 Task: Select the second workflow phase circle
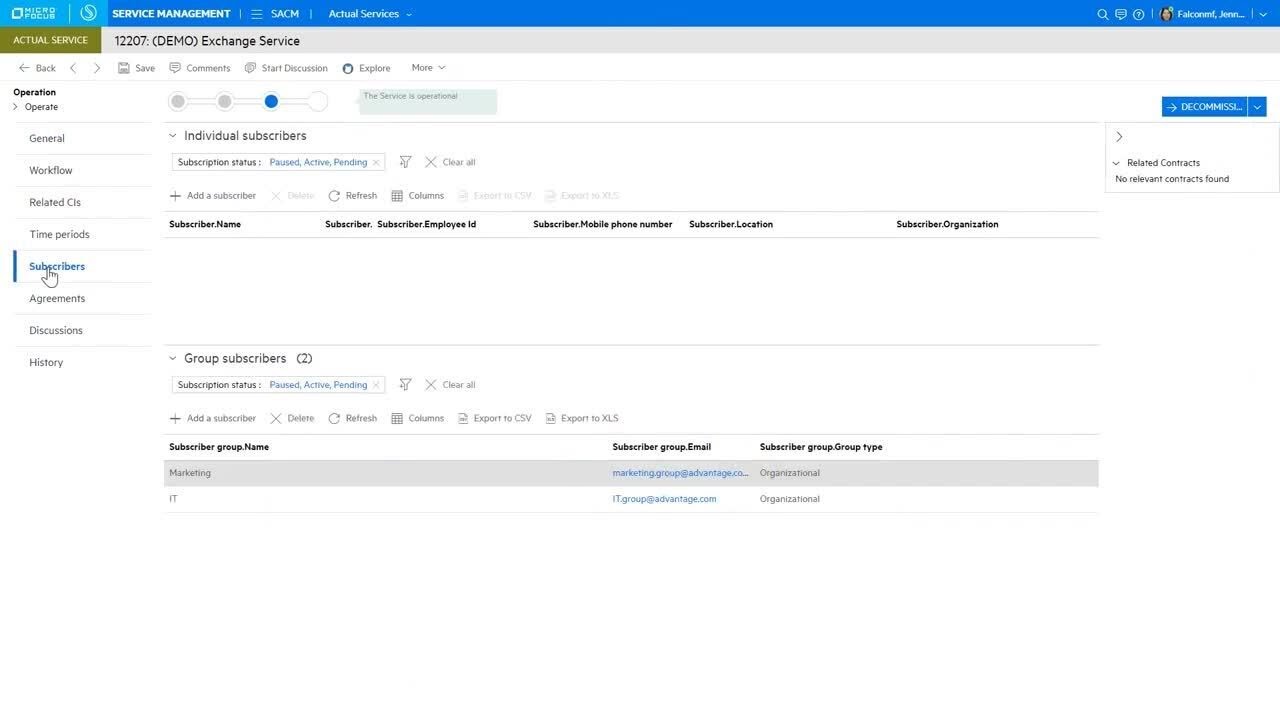(x=225, y=101)
